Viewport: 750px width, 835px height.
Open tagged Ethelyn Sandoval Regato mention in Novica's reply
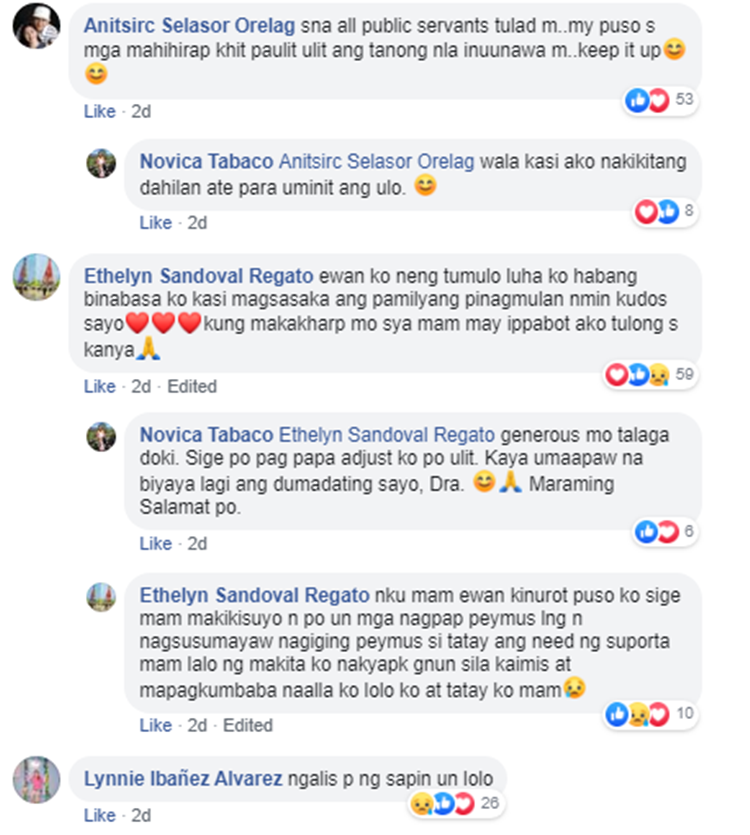[x=387, y=435]
